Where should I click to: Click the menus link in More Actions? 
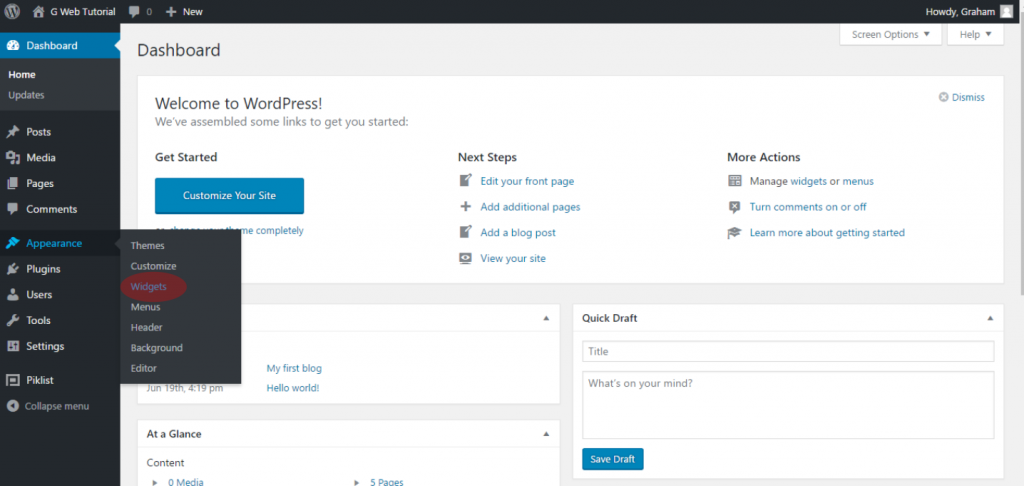tap(858, 181)
